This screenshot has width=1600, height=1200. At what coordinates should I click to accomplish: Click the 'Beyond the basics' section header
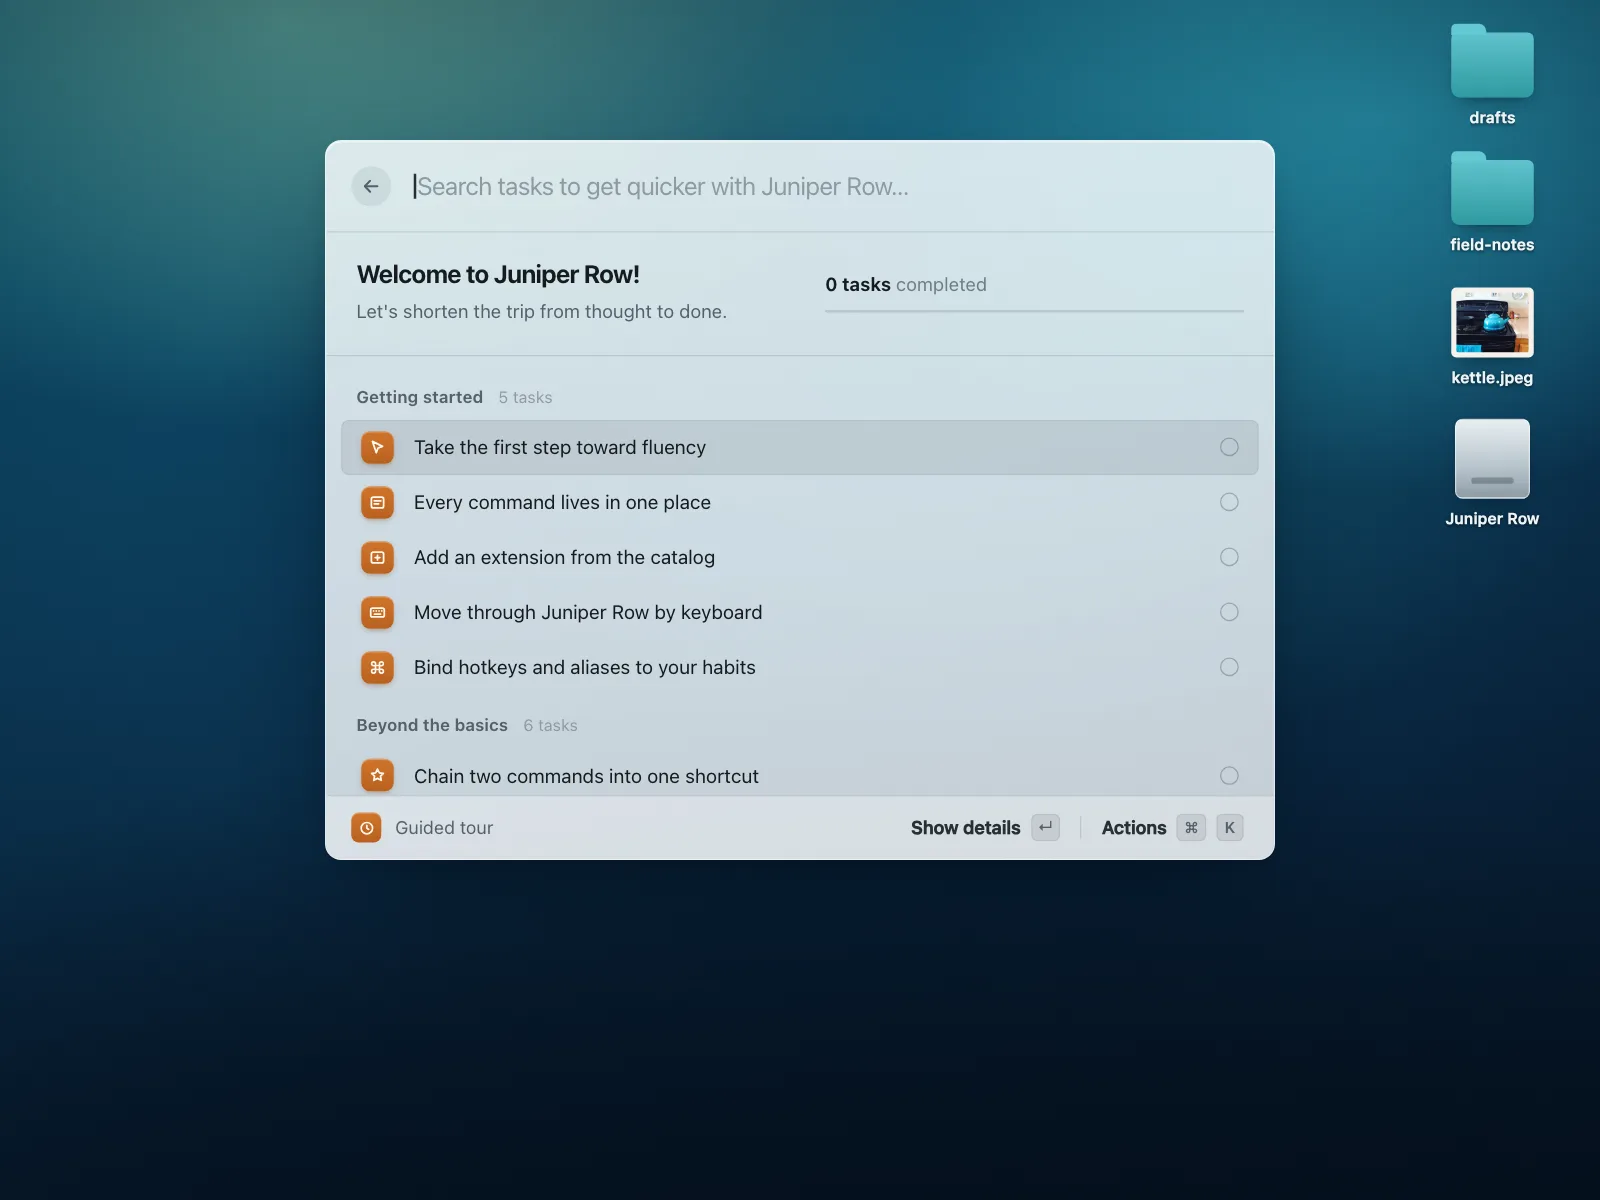pos(432,725)
